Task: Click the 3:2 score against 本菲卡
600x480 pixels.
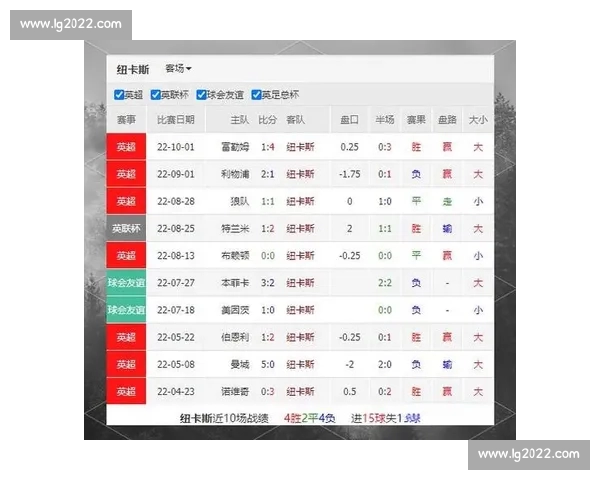Action: click(267, 283)
